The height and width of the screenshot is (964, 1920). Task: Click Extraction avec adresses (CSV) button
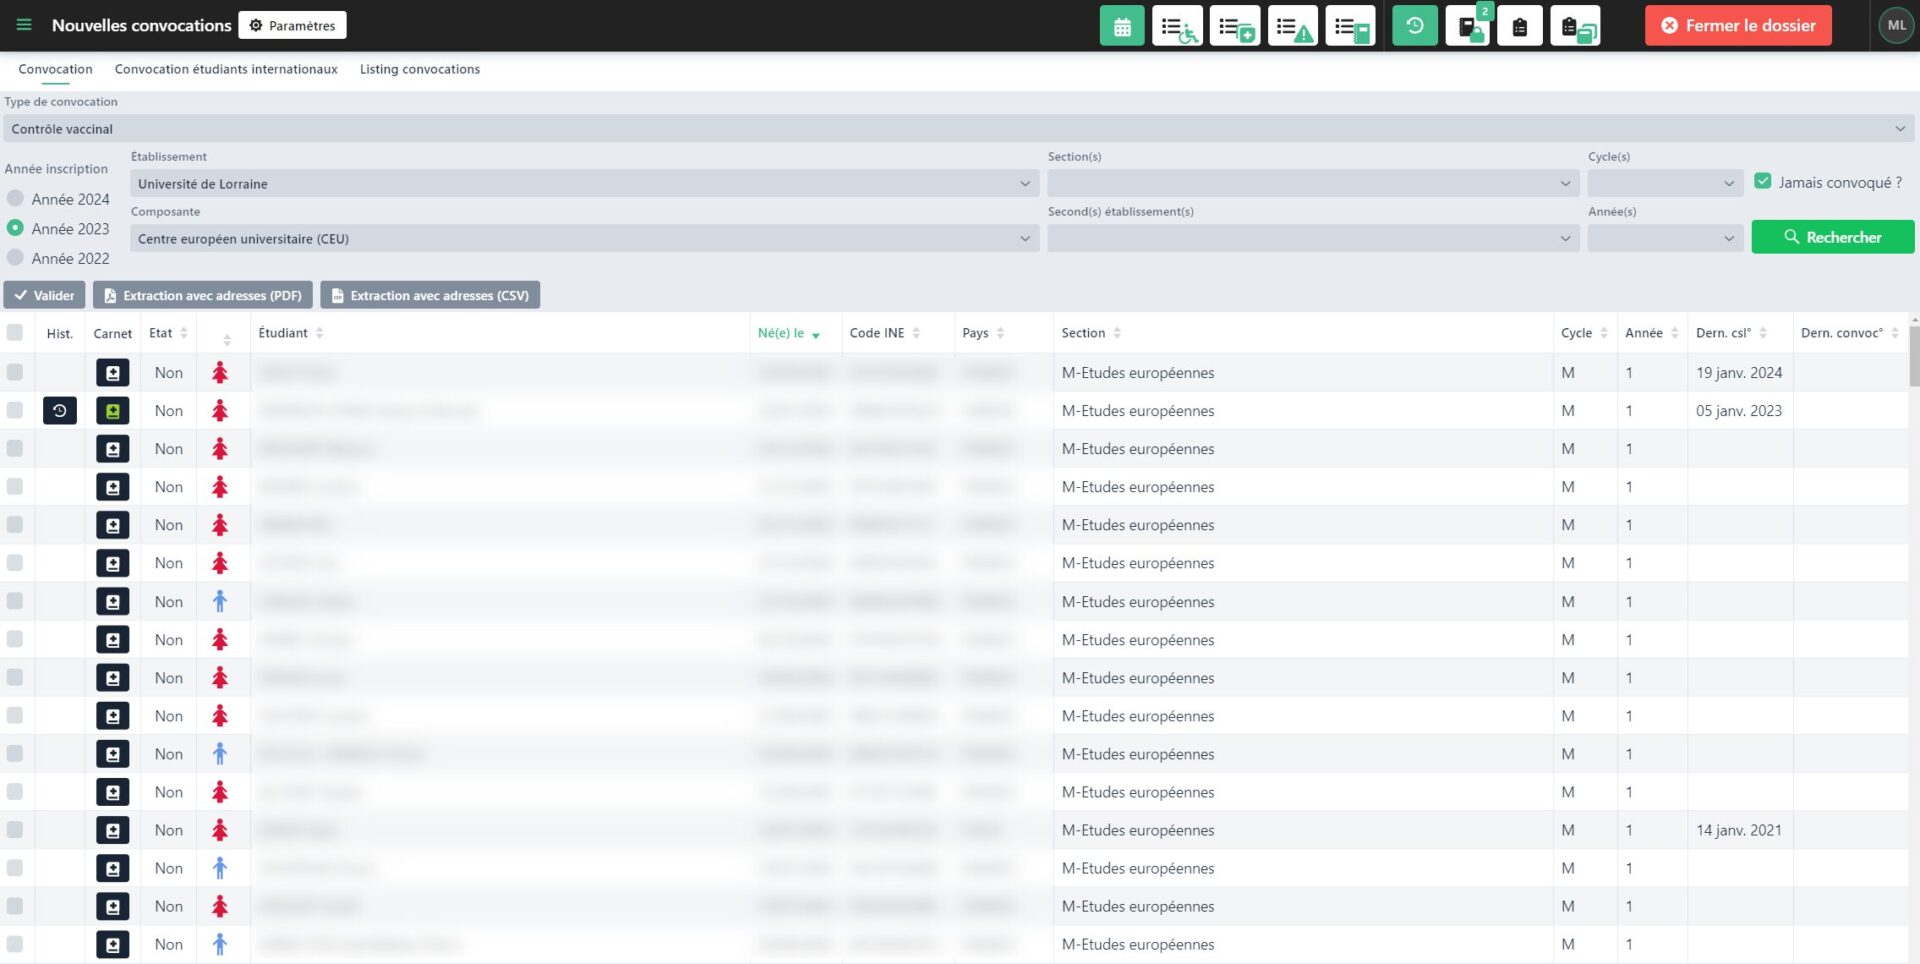pyautogui.click(x=430, y=295)
